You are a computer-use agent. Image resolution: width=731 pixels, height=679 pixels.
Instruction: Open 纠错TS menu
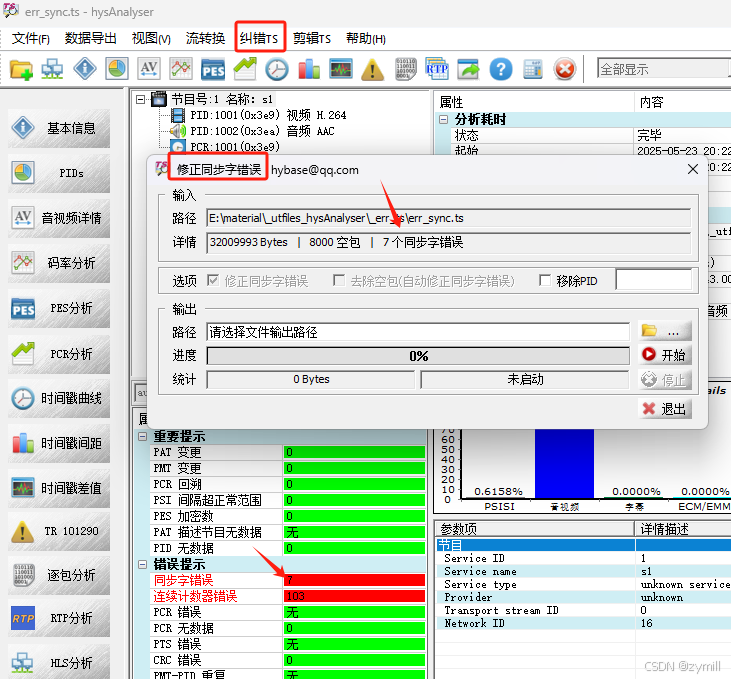point(259,38)
